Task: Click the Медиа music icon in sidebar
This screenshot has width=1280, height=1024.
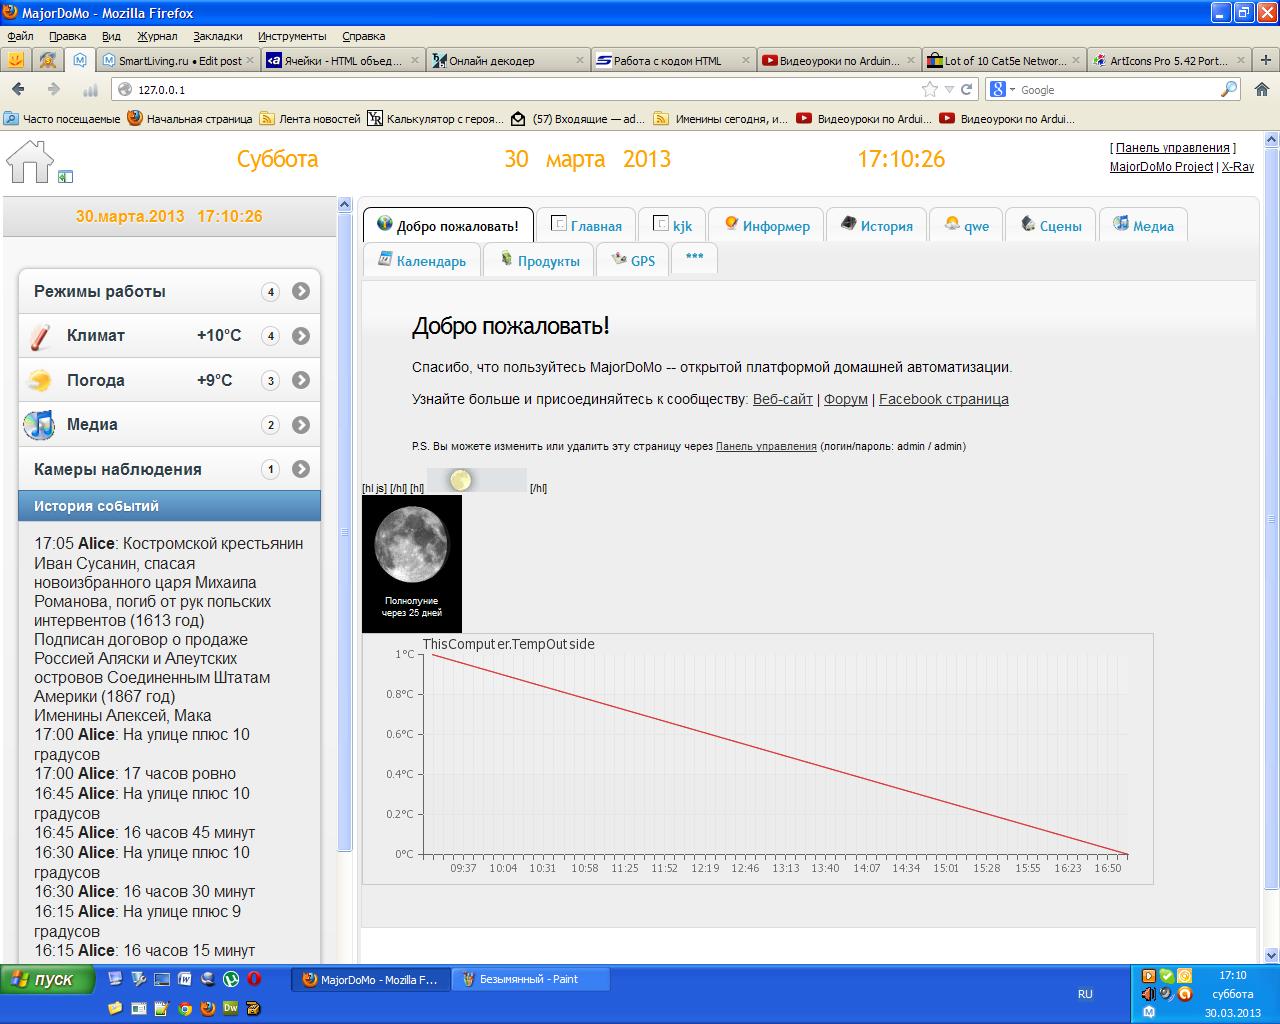Action: coord(40,425)
